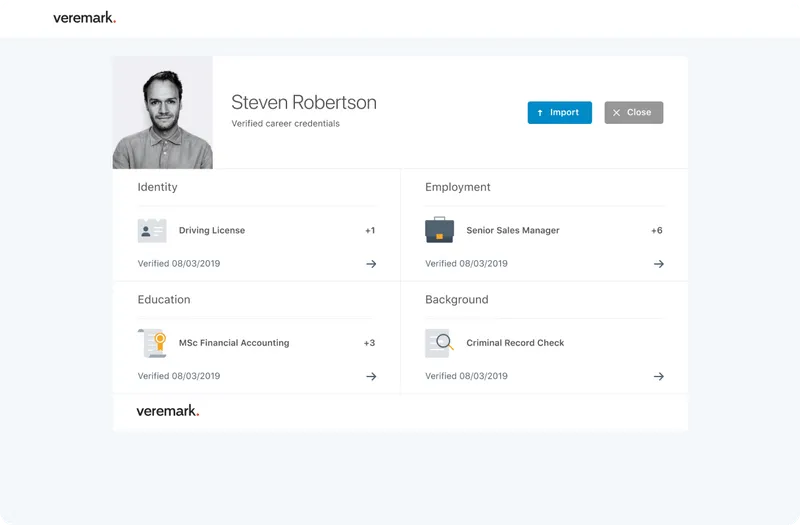This screenshot has width=800, height=525.
Task: Click the Steven Robertson name heading
Action: 304,103
